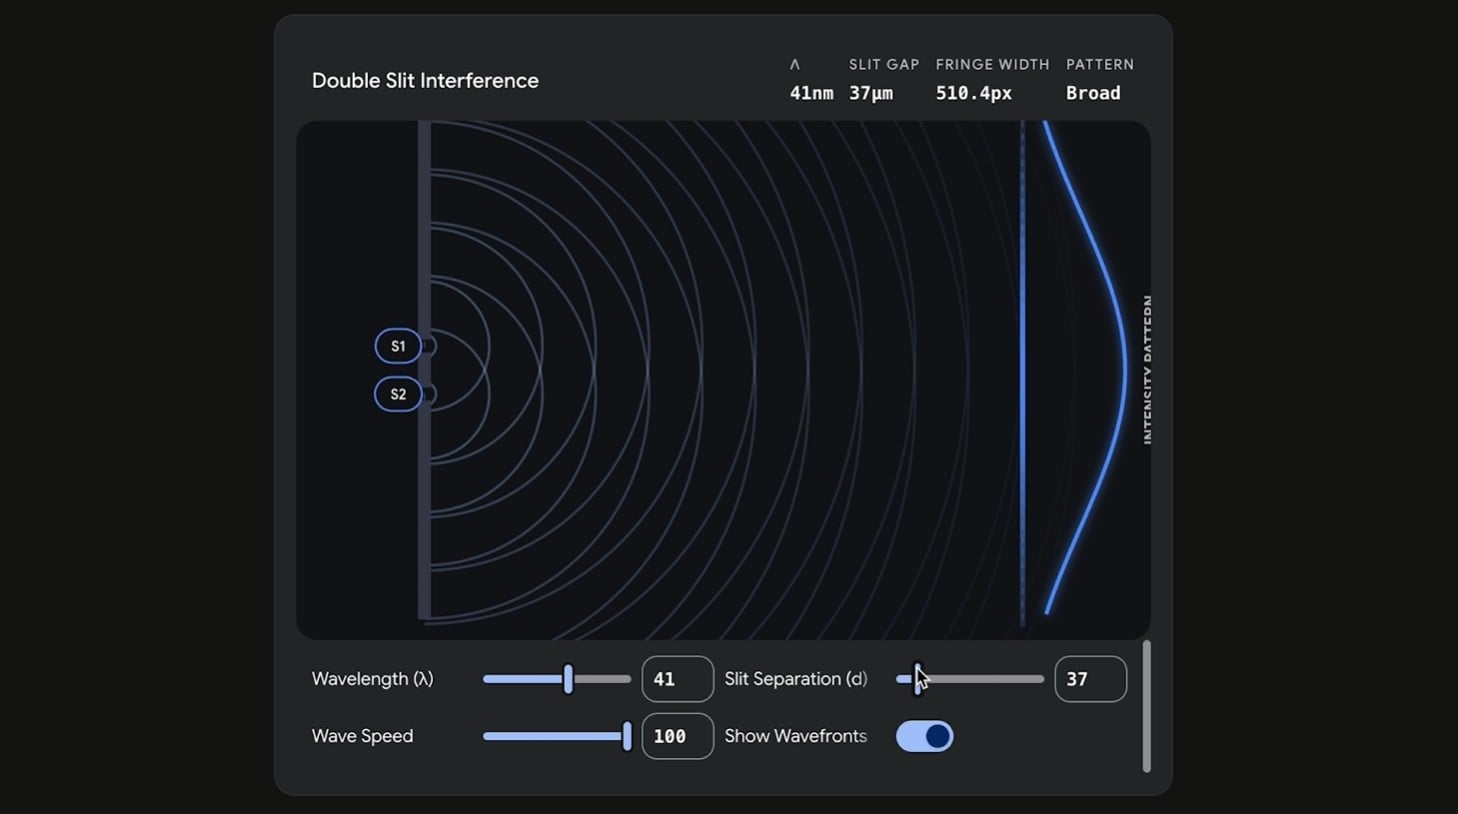Click the Slit Separation (d) label

[x=795, y=679]
